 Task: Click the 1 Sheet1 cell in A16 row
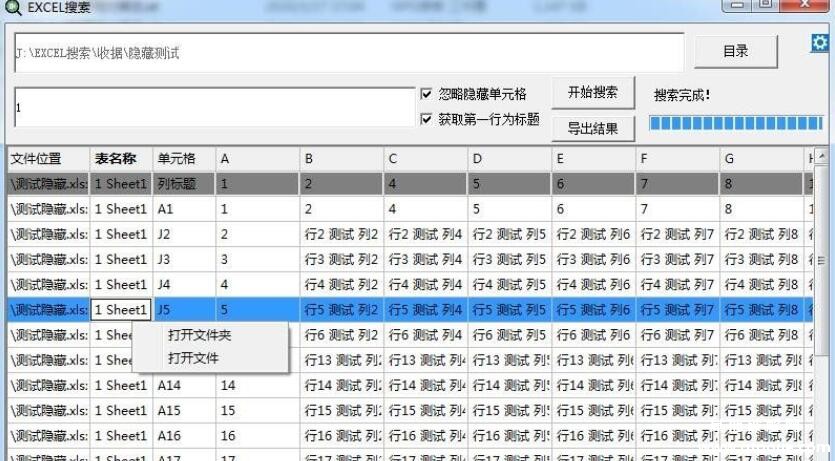click(121, 435)
